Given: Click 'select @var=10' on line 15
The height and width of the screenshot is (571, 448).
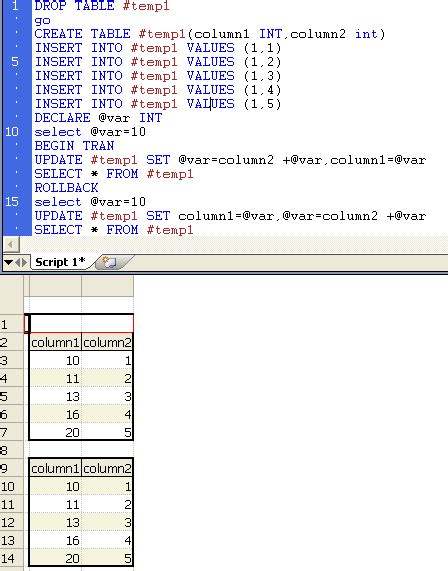Looking at the screenshot, I should point(90,202).
